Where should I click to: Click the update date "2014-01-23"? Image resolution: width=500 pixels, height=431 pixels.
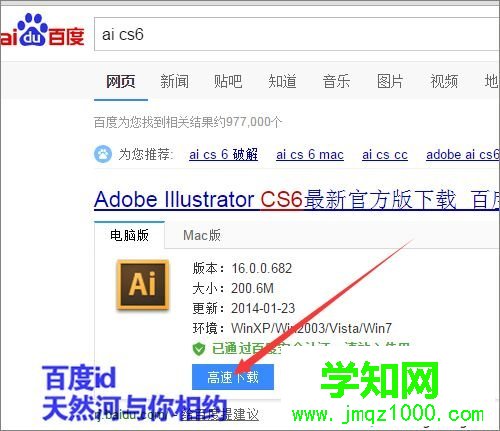[x=263, y=308]
